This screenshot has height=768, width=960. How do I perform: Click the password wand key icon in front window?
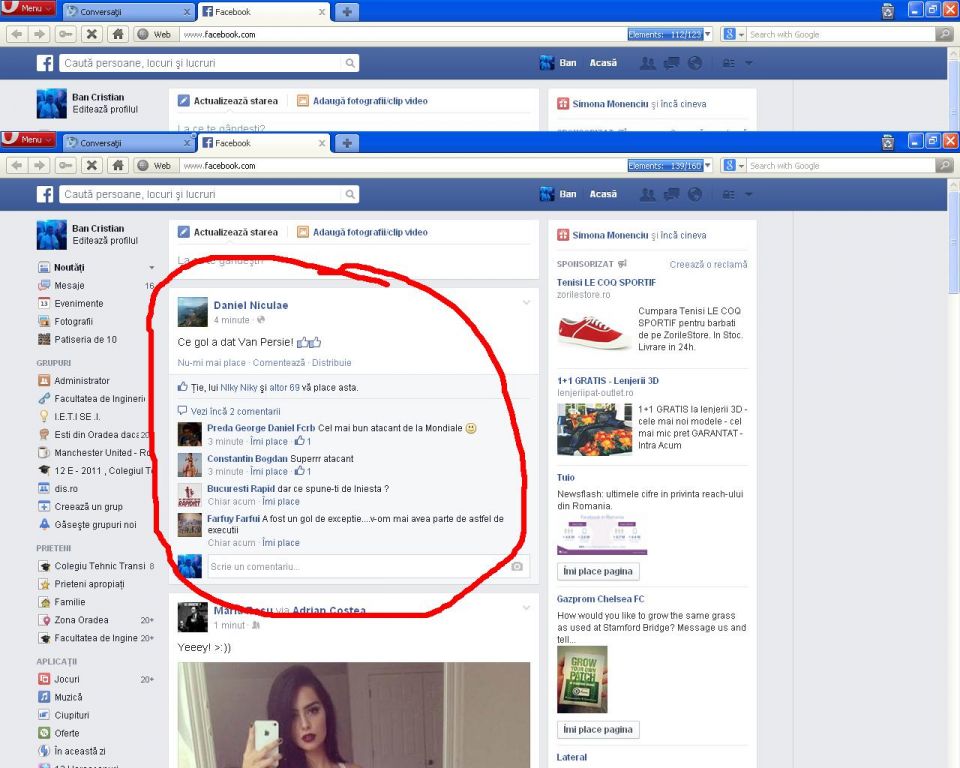tap(65, 165)
